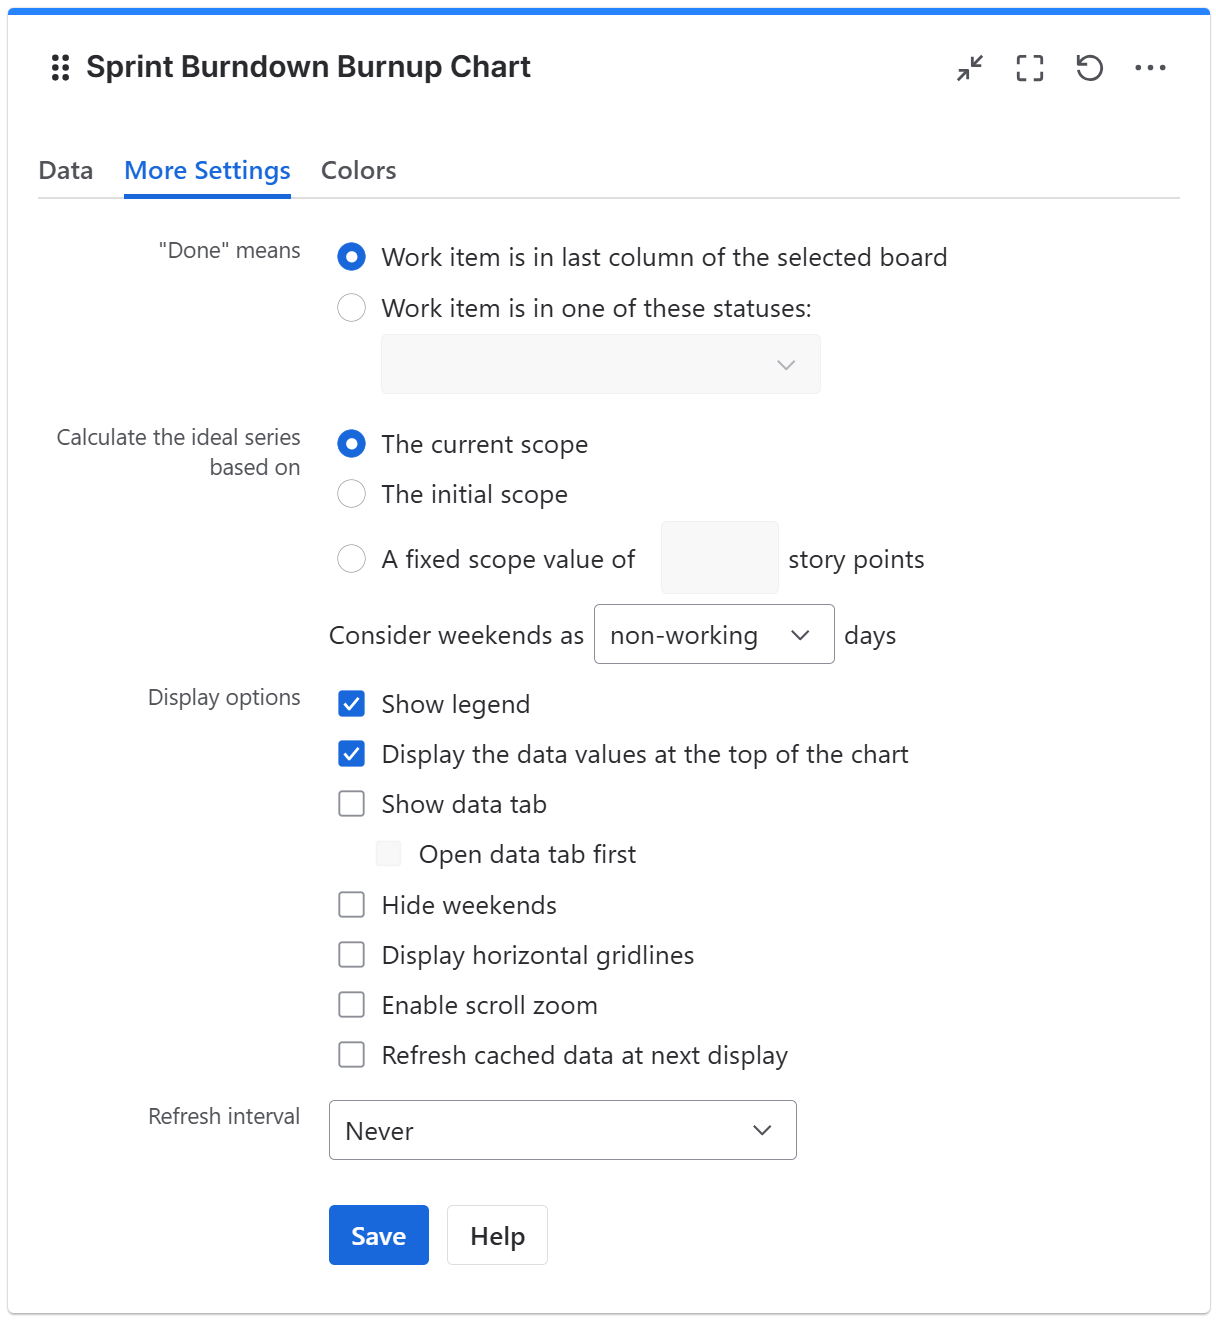1216x1323 pixels.
Task: Uncheck 'Show legend'
Action: 351,704
